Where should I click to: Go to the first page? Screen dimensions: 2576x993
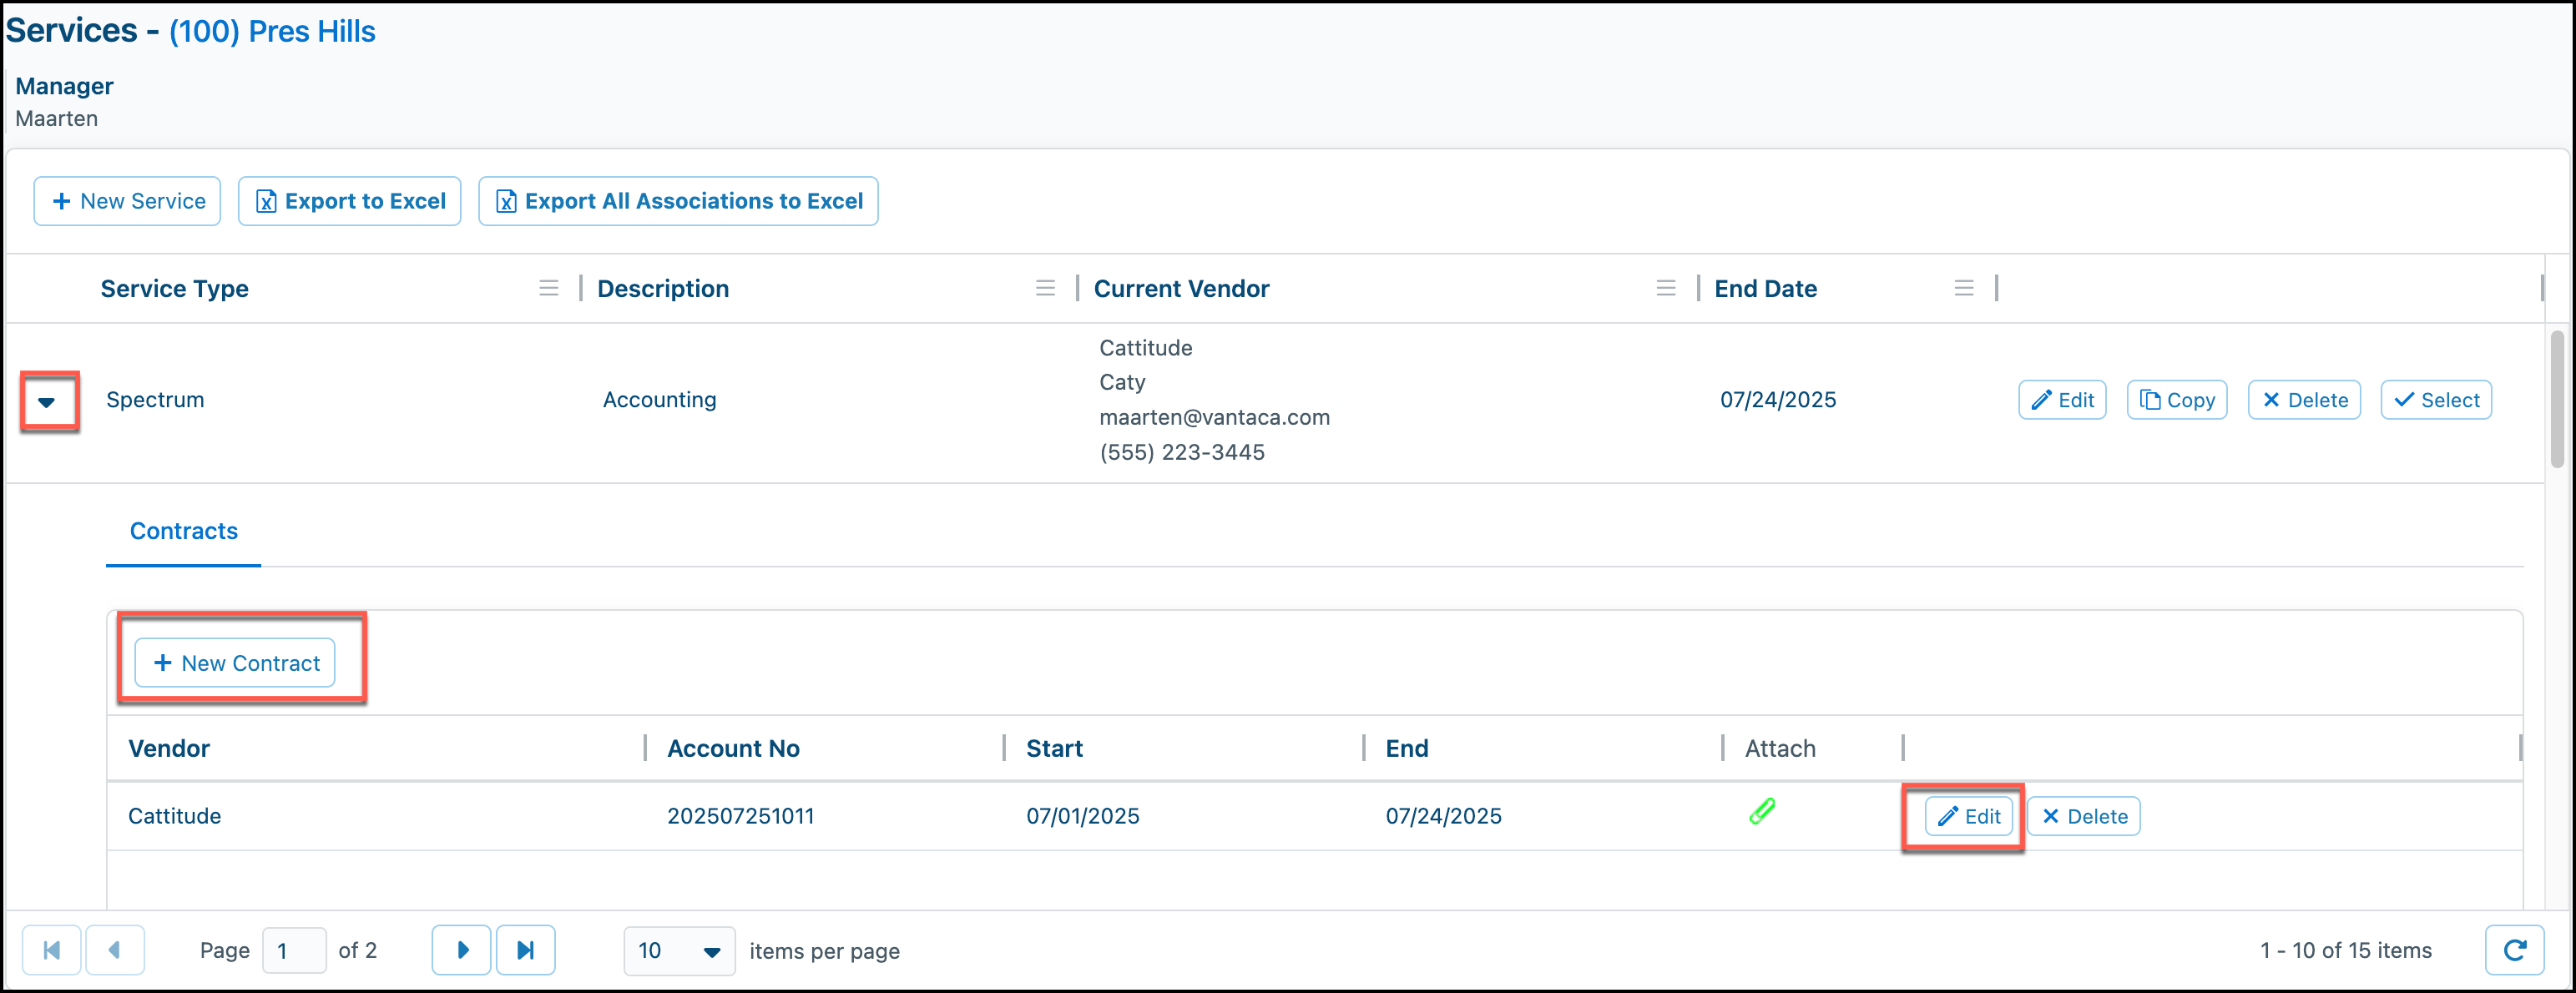51,949
